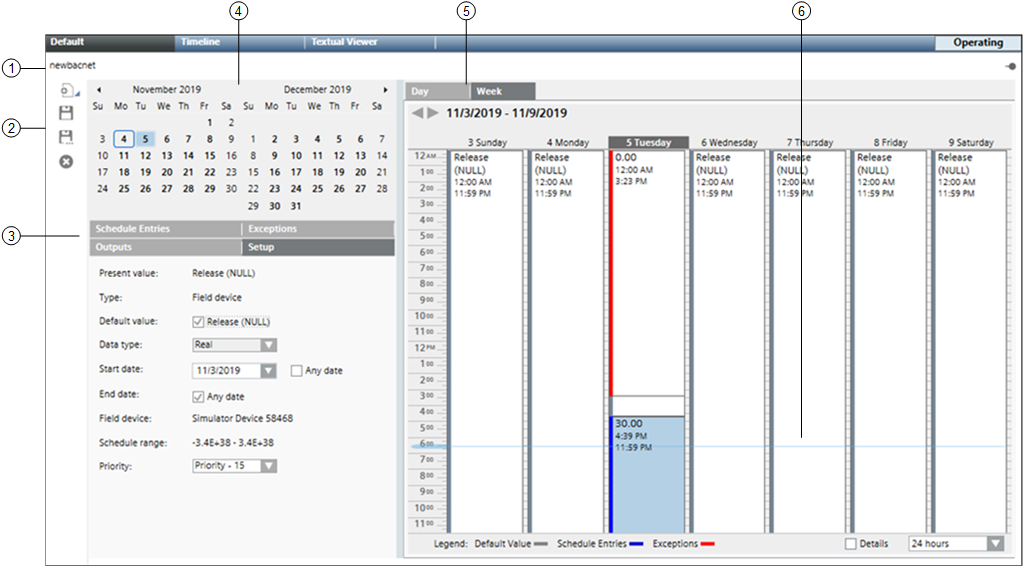Switch to the Day view tab
This screenshot has width=1024, height=566.
point(435,91)
